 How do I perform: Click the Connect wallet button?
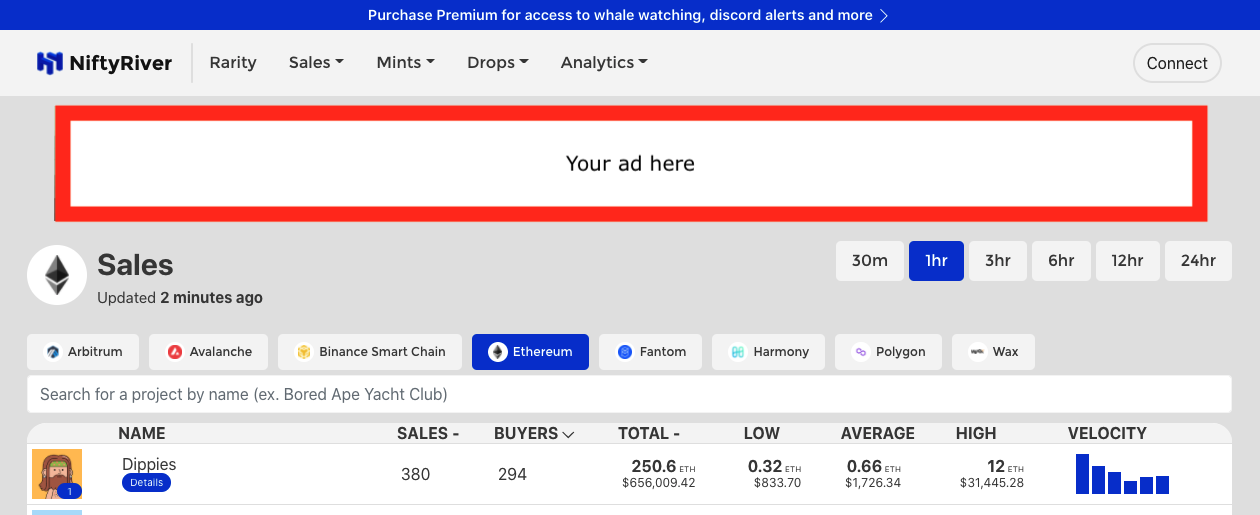[1177, 63]
